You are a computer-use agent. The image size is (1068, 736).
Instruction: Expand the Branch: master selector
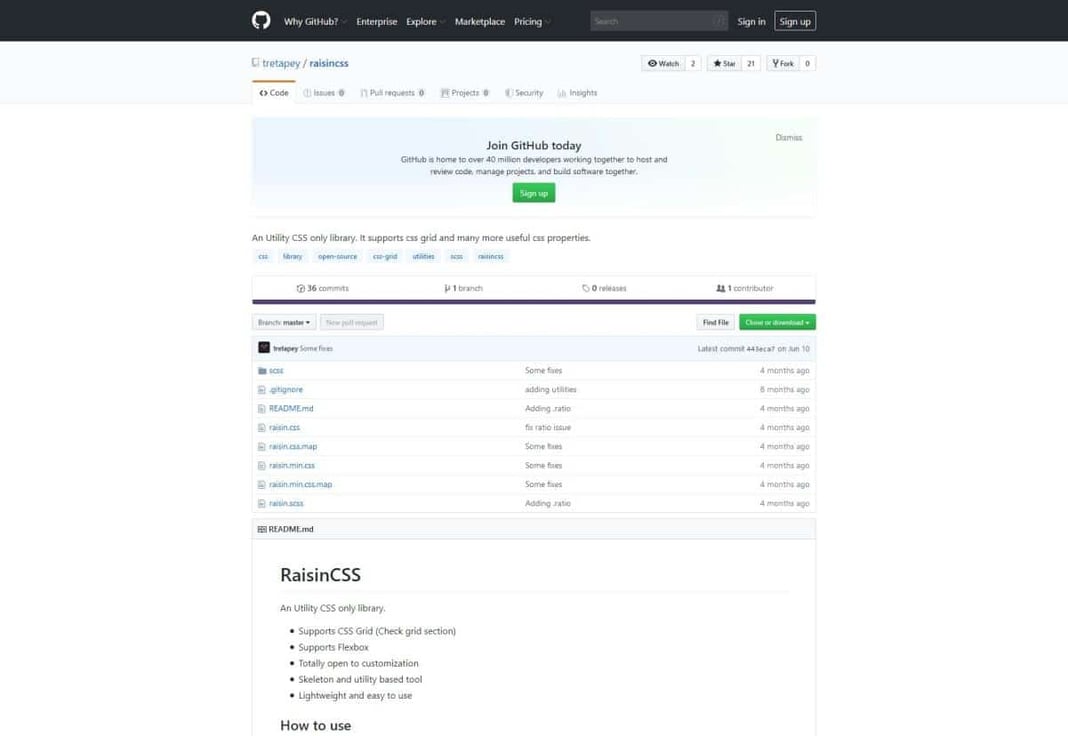tap(282, 322)
